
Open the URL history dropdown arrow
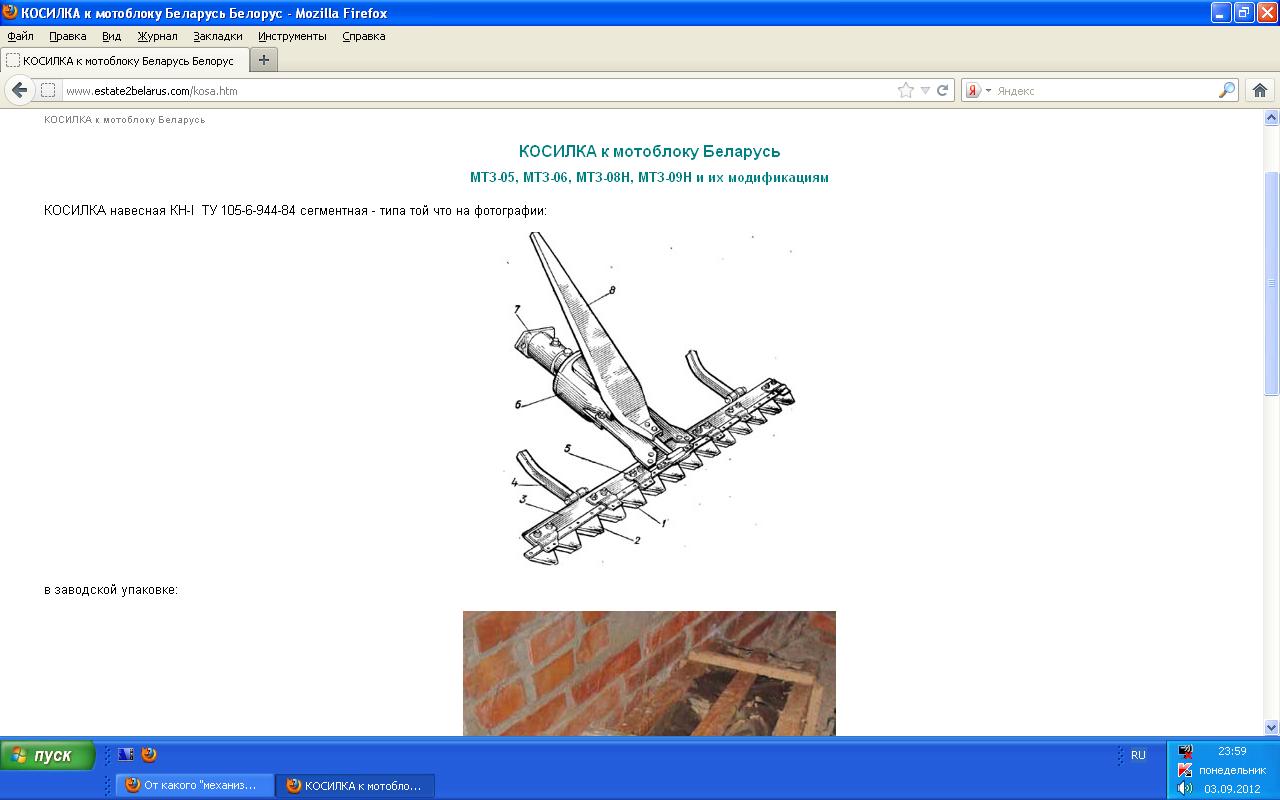pyautogui.click(x=925, y=90)
